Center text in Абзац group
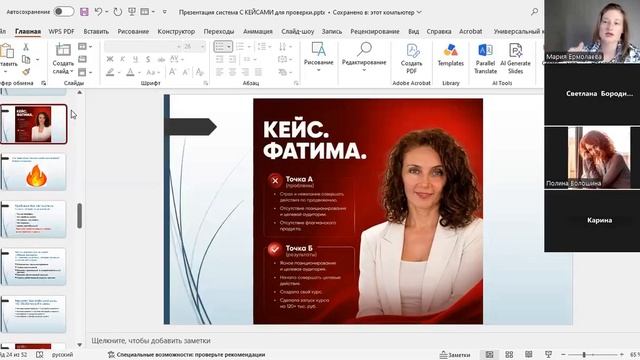This screenshot has height=360, width=640. click(x=232, y=72)
